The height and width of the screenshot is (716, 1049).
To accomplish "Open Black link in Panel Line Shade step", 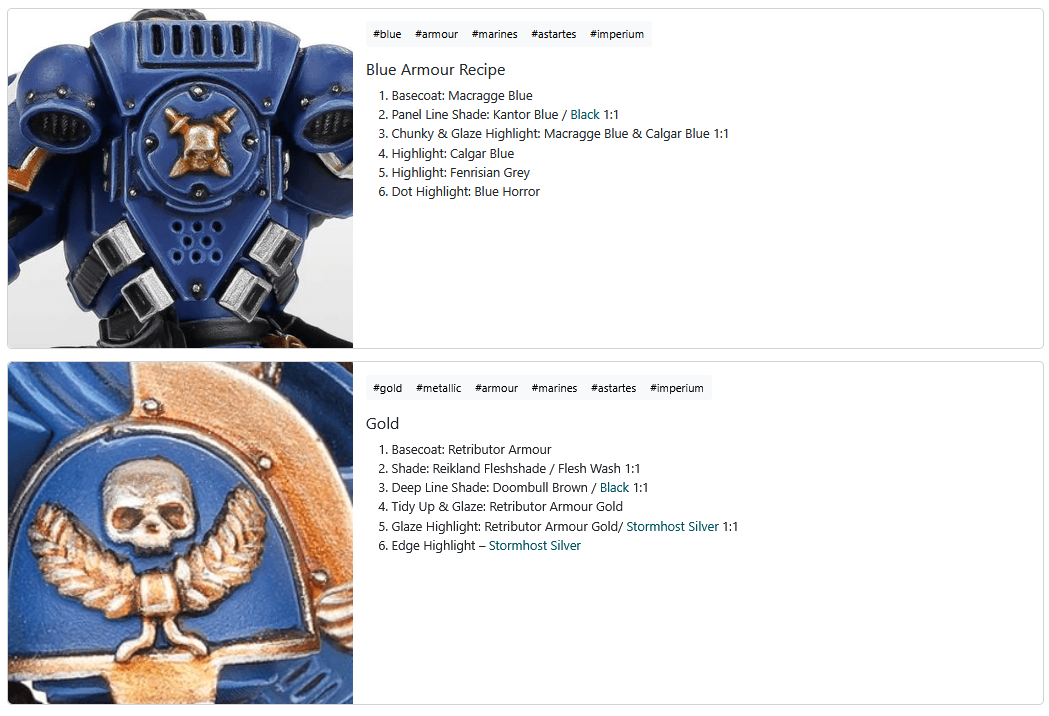I will pyautogui.click(x=585, y=114).
